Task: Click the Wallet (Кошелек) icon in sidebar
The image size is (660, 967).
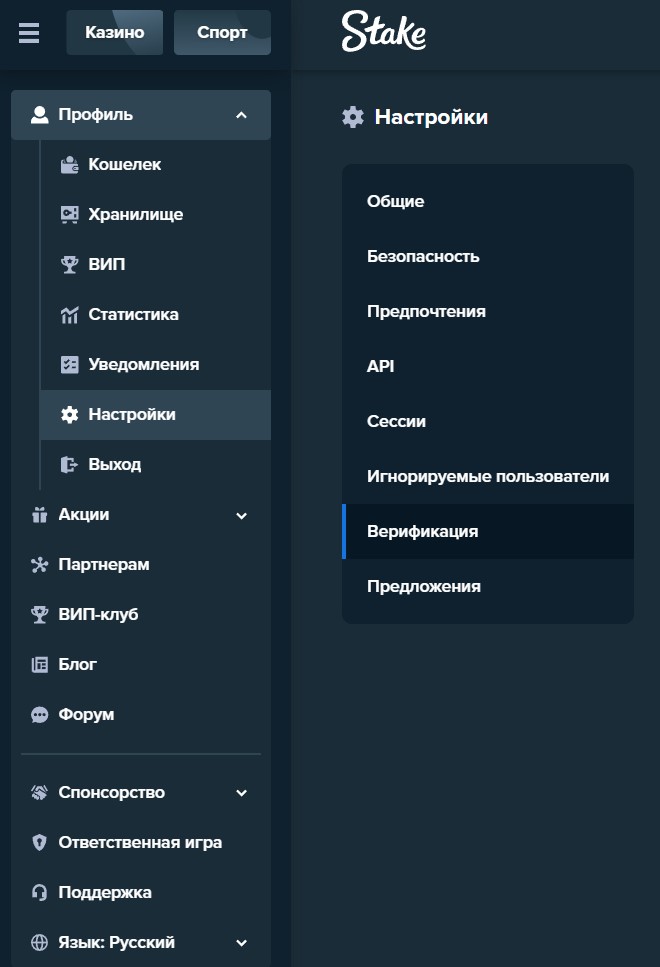Action: tap(70, 164)
